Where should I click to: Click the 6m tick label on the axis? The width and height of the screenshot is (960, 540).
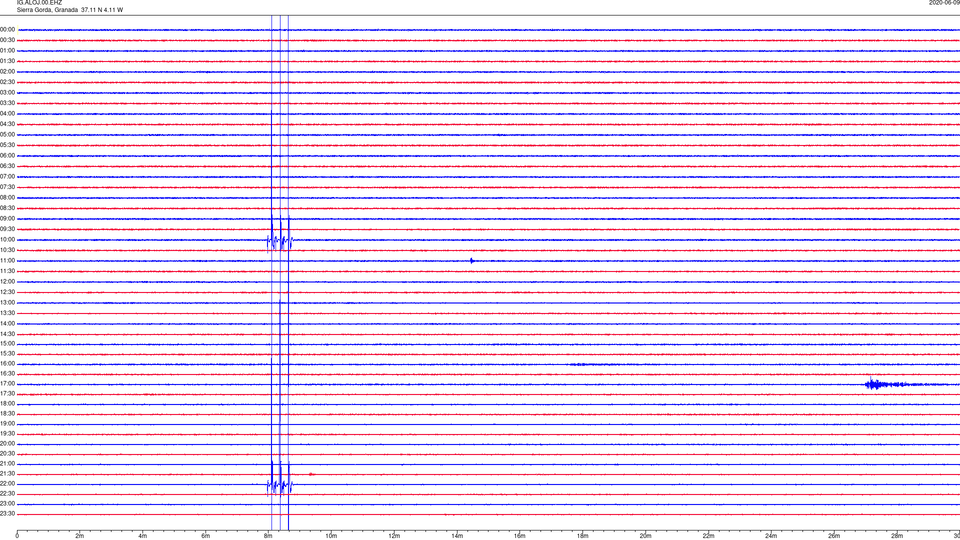pos(206,536)
